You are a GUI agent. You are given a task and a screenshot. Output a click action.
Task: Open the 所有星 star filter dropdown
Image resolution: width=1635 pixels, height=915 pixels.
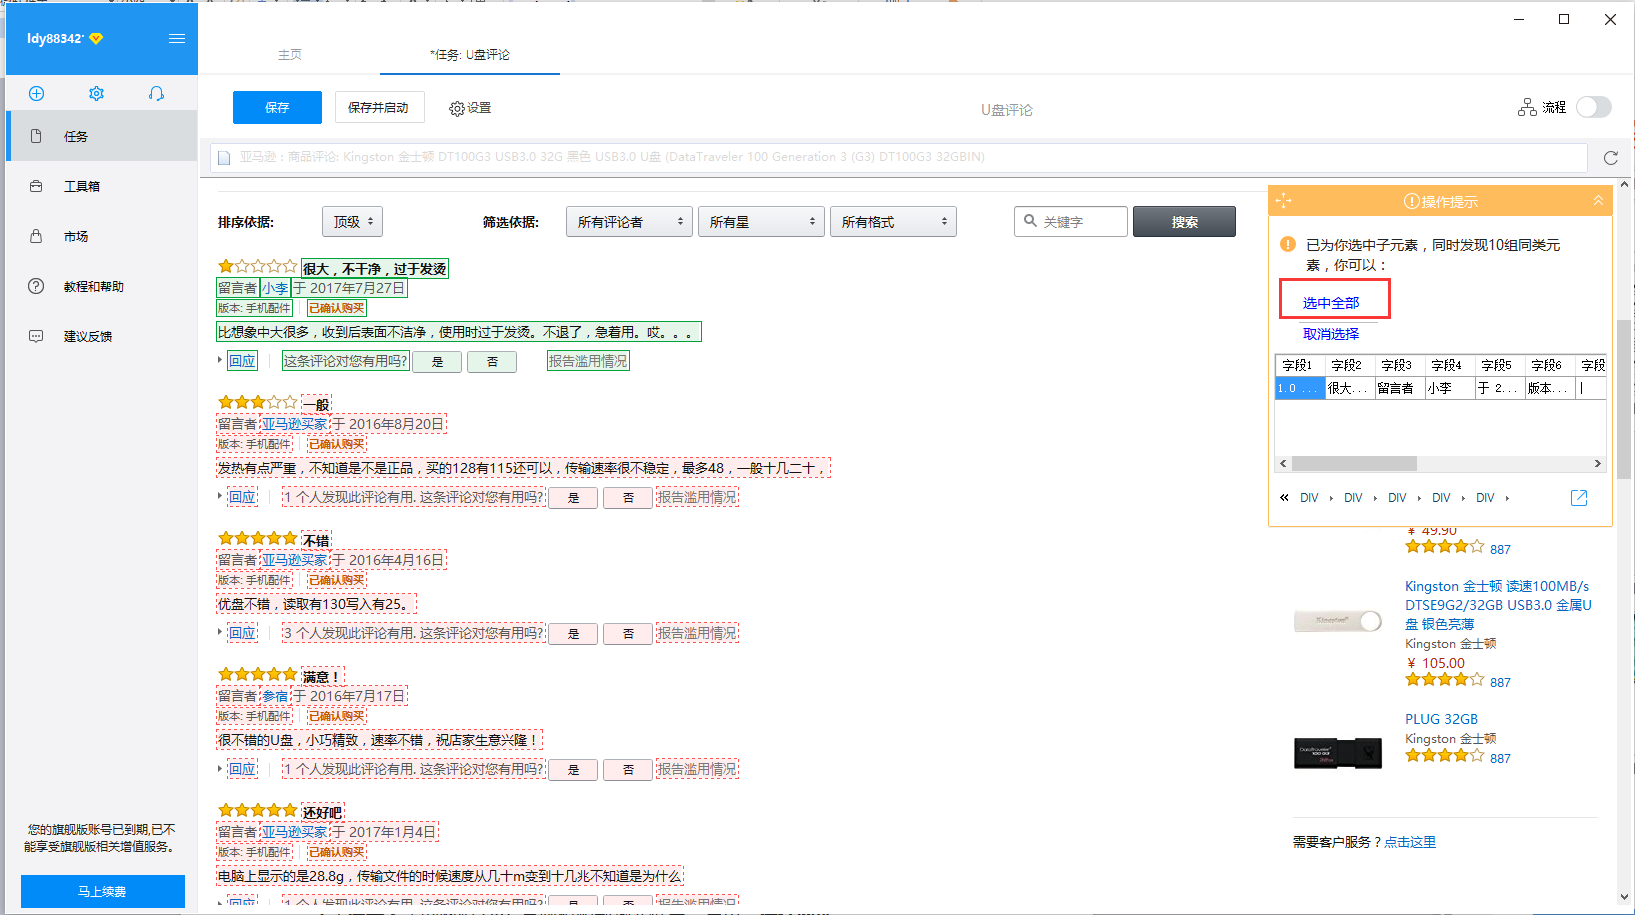(x=761, y=222)
